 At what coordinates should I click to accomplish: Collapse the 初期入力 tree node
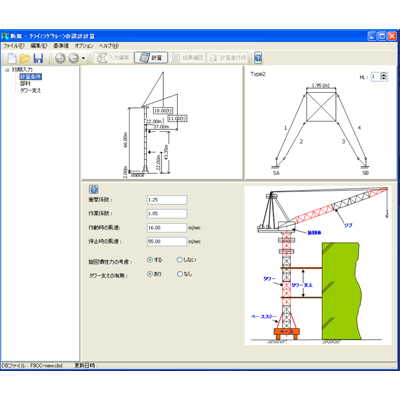pos(7,70)
